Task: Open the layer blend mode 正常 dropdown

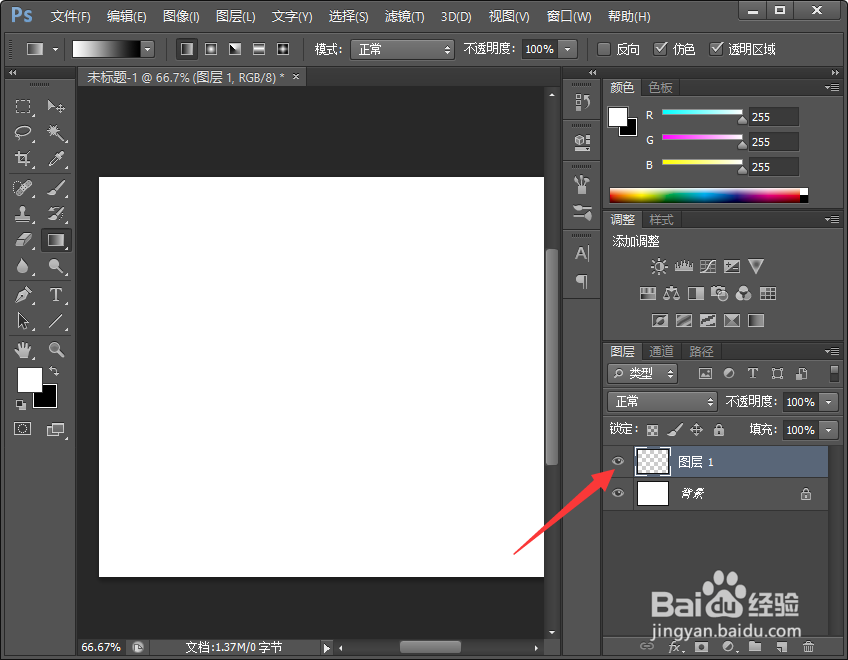Action: click(x=662, y=401)
